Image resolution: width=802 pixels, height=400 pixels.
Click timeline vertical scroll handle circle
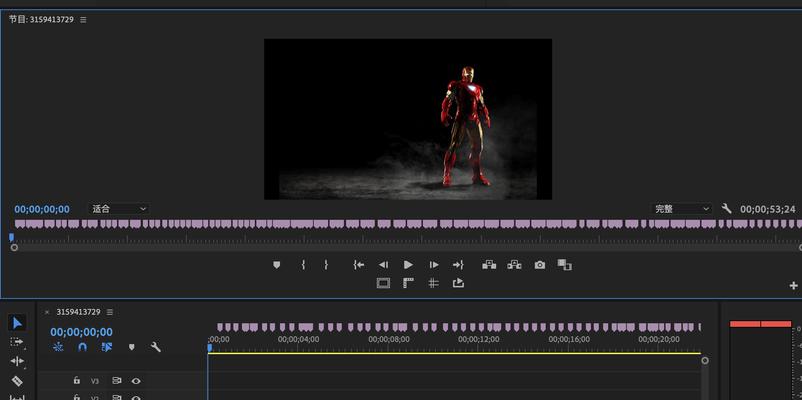coord(705,360)
